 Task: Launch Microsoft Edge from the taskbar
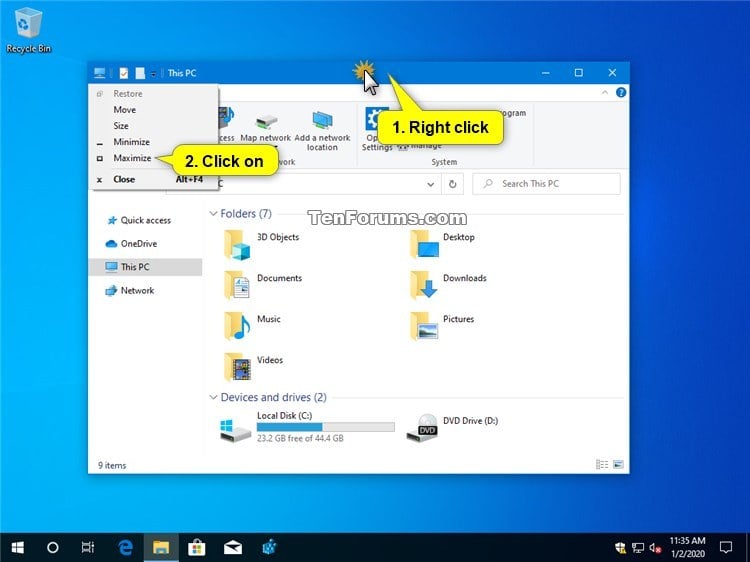[125, 547]
